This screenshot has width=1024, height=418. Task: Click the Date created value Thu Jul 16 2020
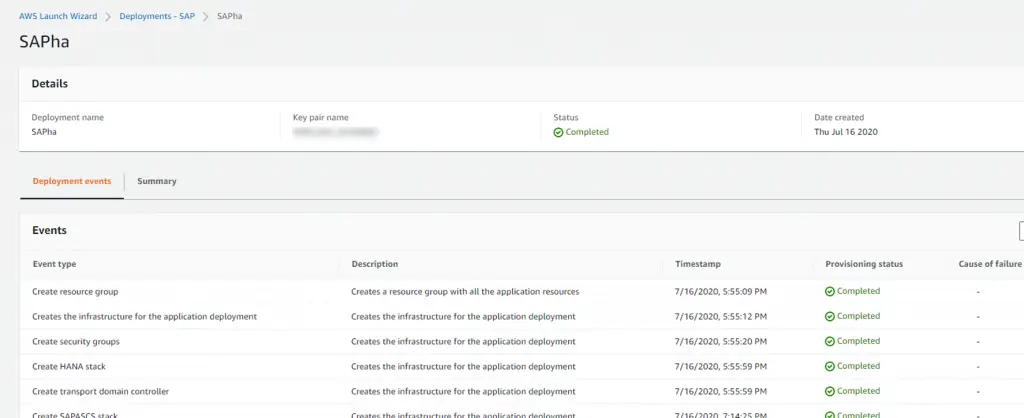pos(846,132)
